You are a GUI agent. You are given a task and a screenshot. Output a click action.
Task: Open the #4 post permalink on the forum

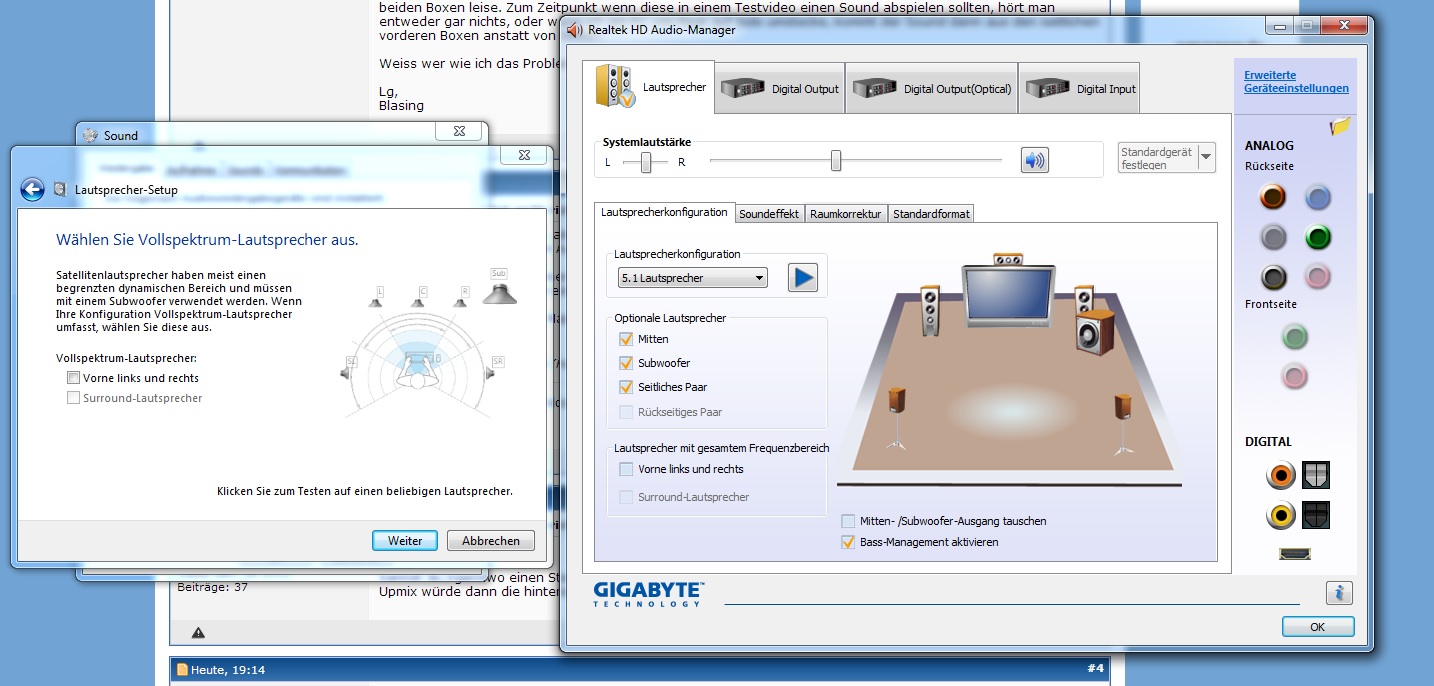coord(1095,668)
